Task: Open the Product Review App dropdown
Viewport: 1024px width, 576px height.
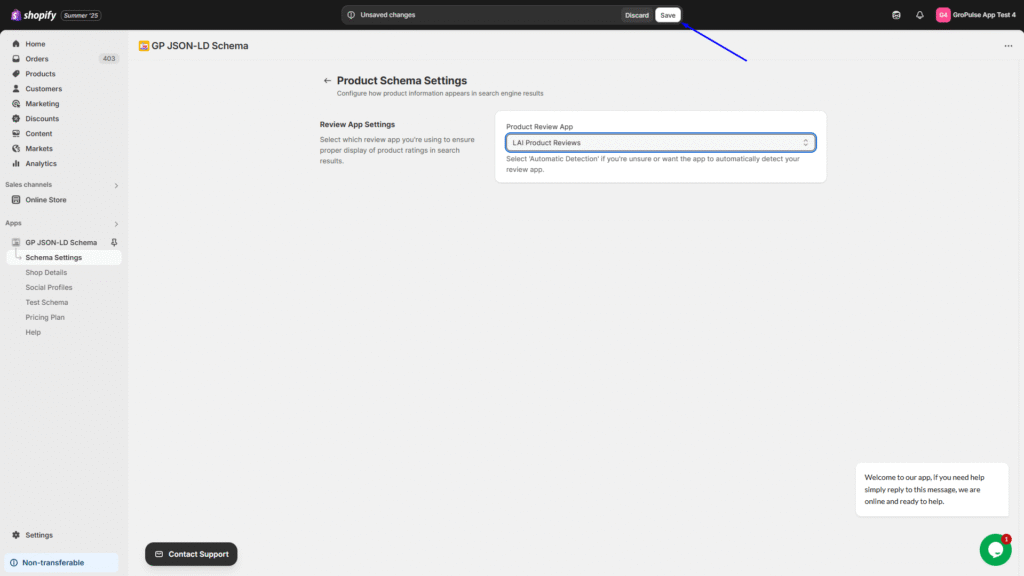Action: tap(660, 142)
